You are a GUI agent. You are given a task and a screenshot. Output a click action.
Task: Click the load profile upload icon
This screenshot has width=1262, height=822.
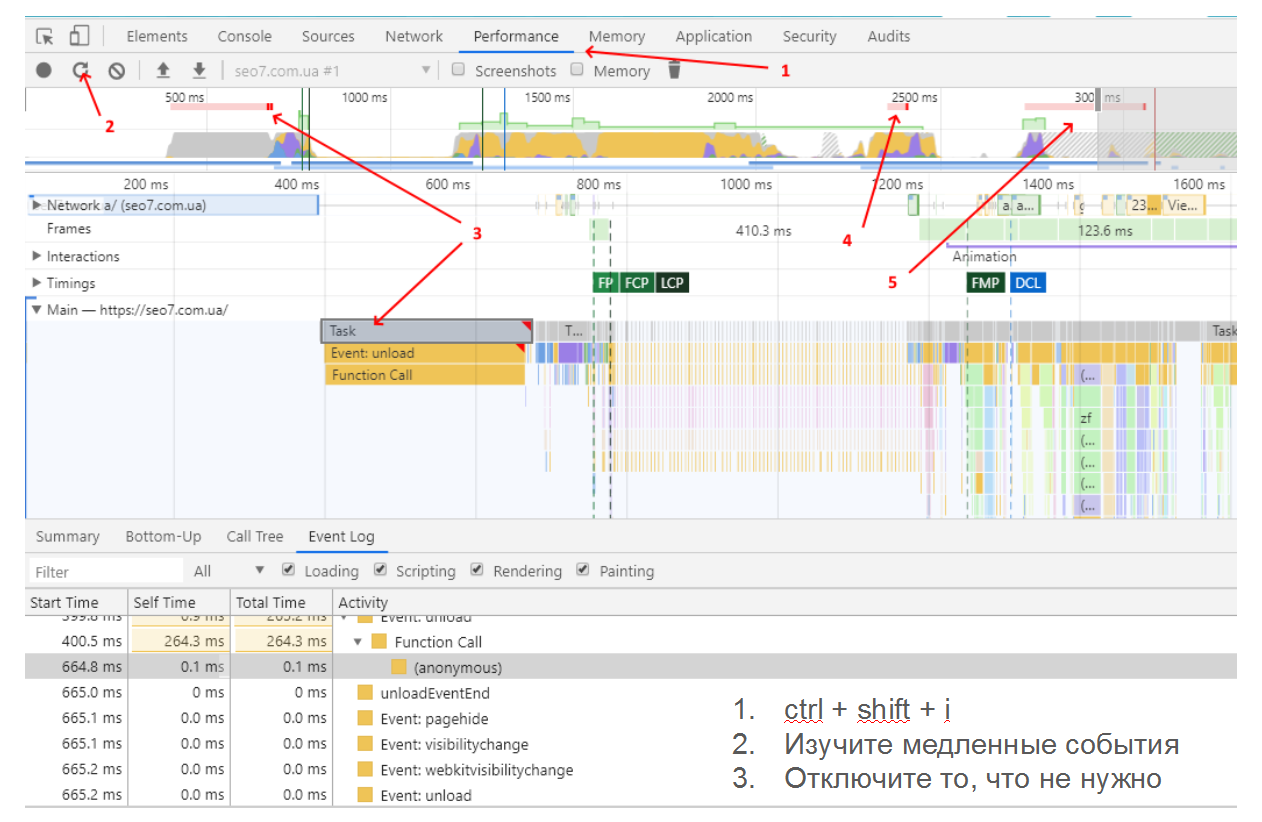click(163, 70)
